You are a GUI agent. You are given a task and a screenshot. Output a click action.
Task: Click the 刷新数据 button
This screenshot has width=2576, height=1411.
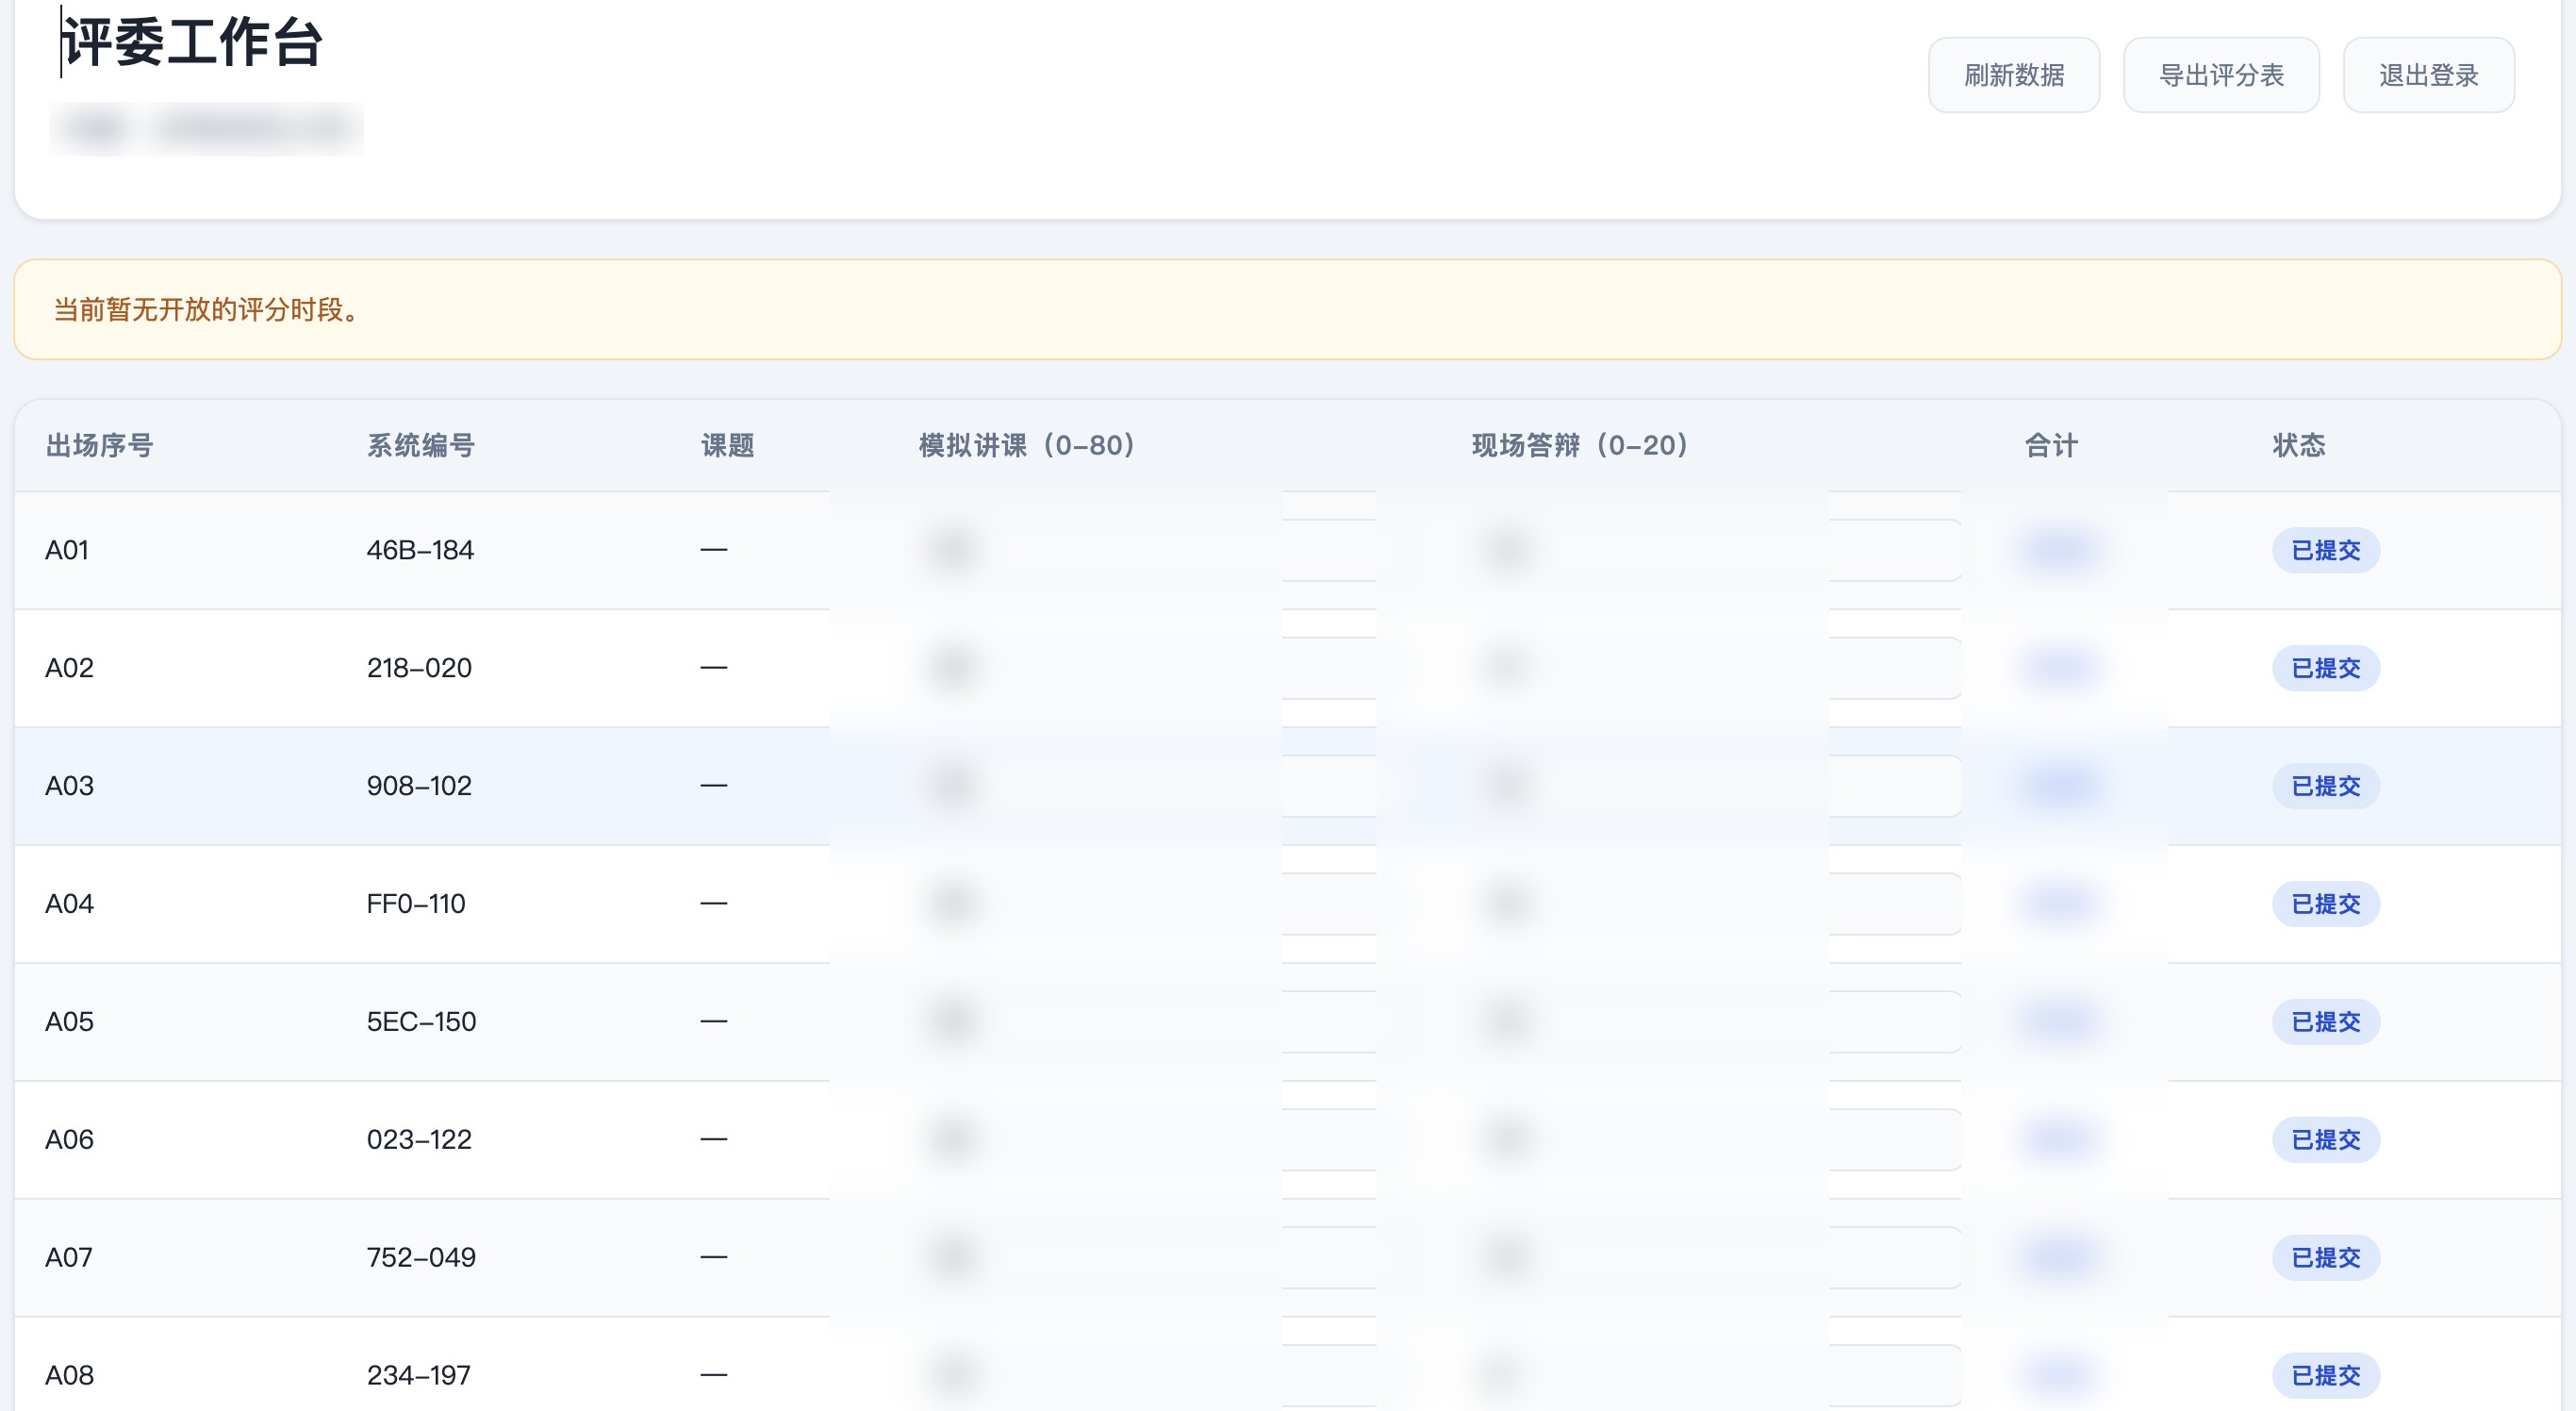pos(2013,75)
